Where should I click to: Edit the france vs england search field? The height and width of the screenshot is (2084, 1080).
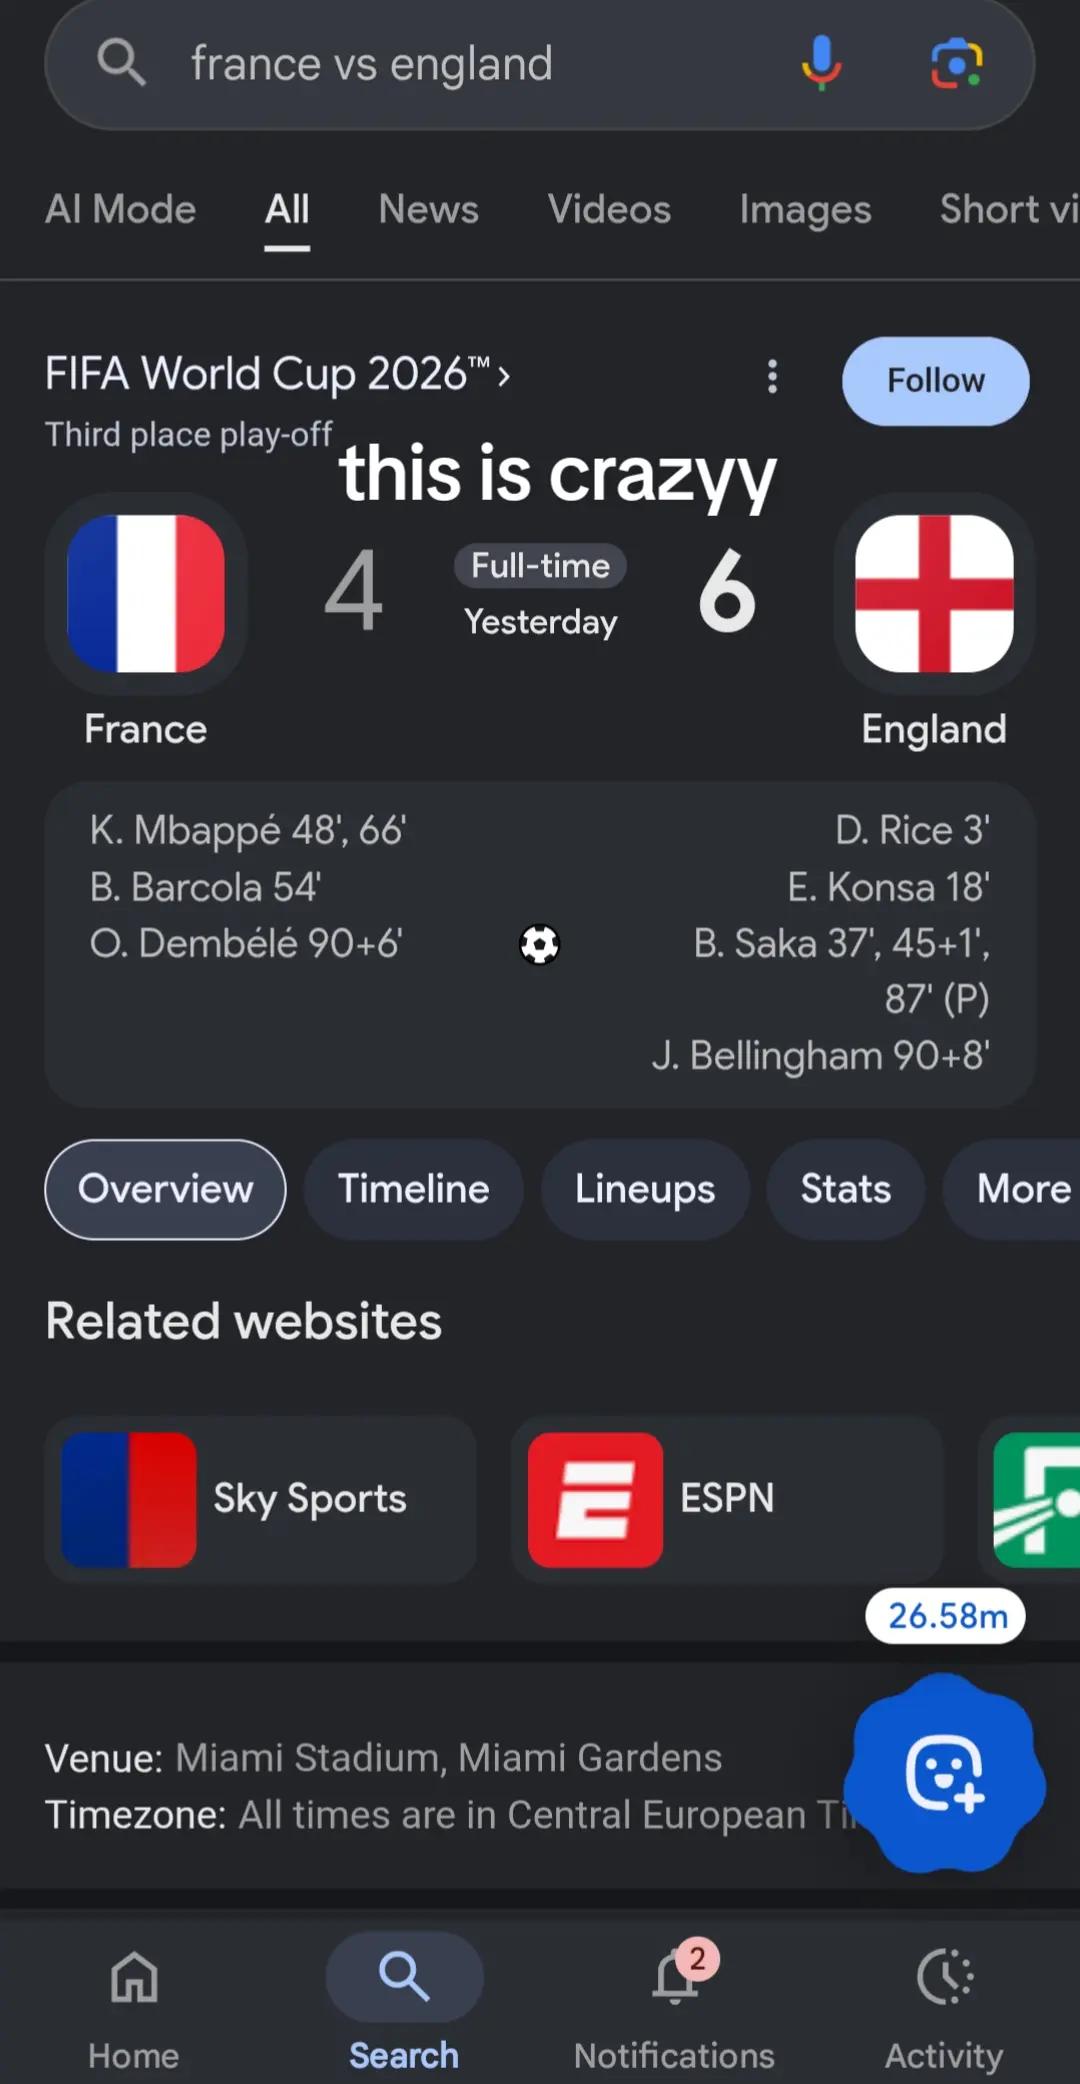tap(470, 64)
